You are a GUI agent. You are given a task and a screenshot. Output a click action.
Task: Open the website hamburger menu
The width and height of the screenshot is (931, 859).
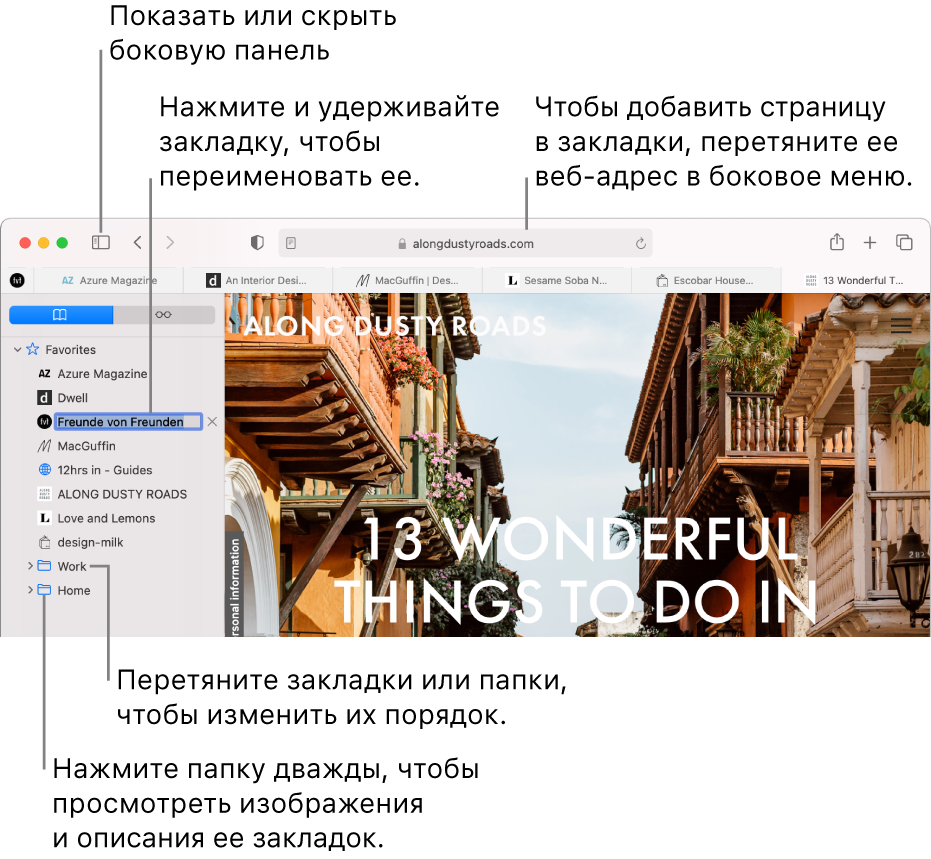click(901, 325)
